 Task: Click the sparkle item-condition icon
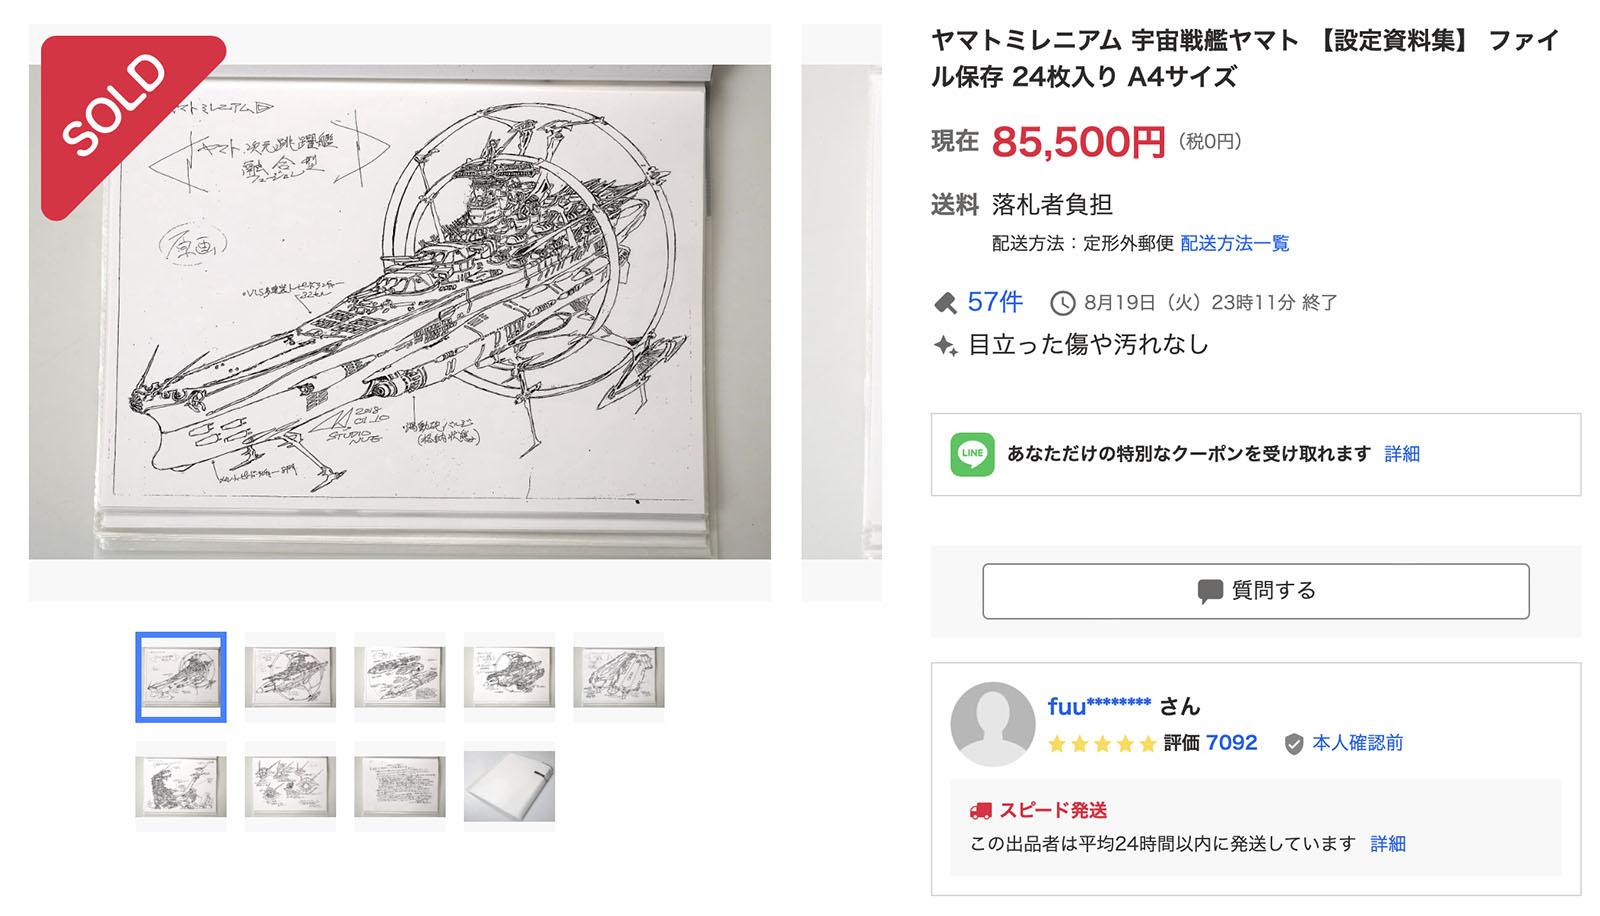945,346
